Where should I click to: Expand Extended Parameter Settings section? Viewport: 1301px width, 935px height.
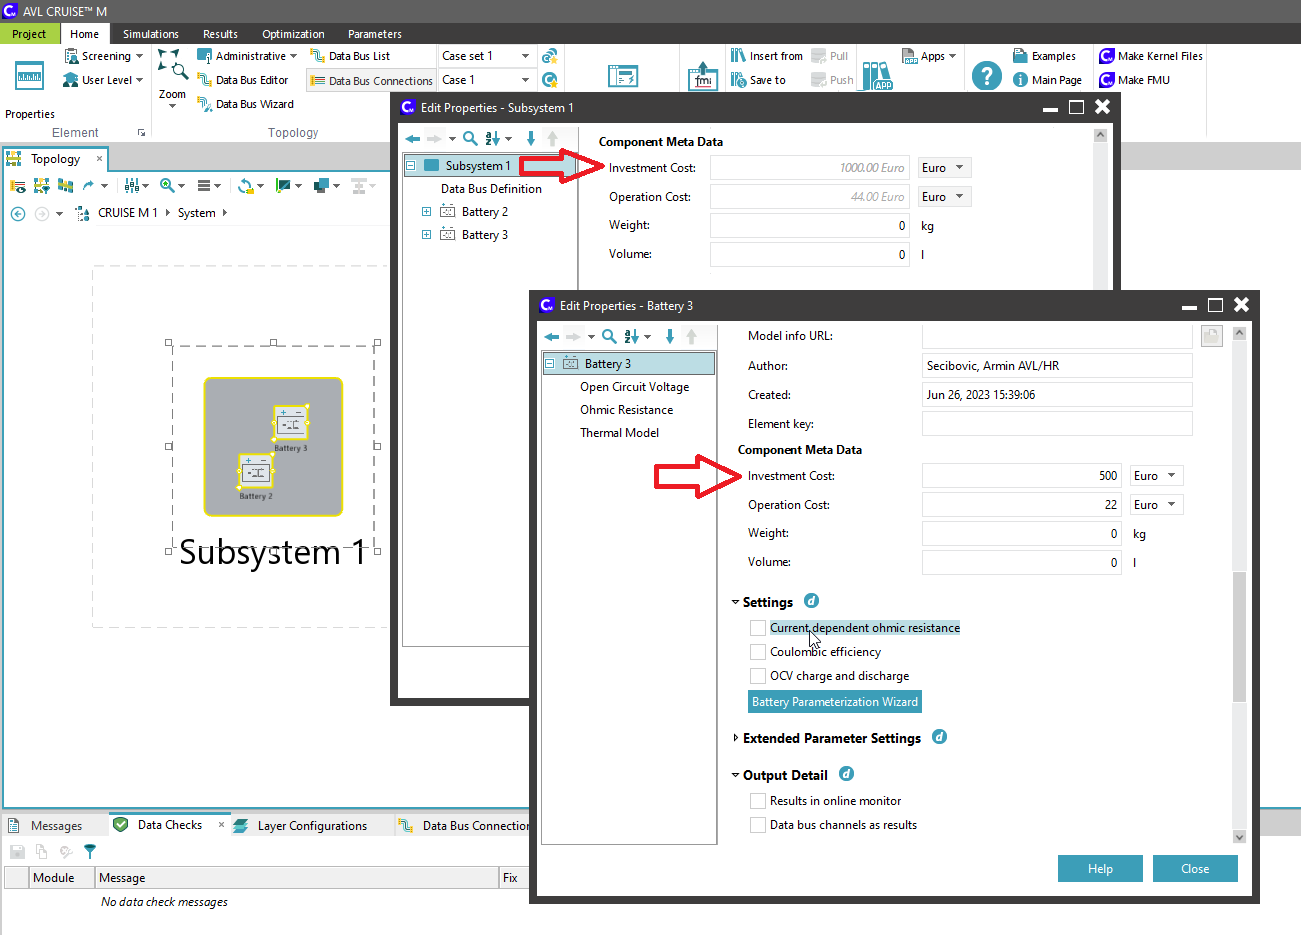tap(736, 738)
